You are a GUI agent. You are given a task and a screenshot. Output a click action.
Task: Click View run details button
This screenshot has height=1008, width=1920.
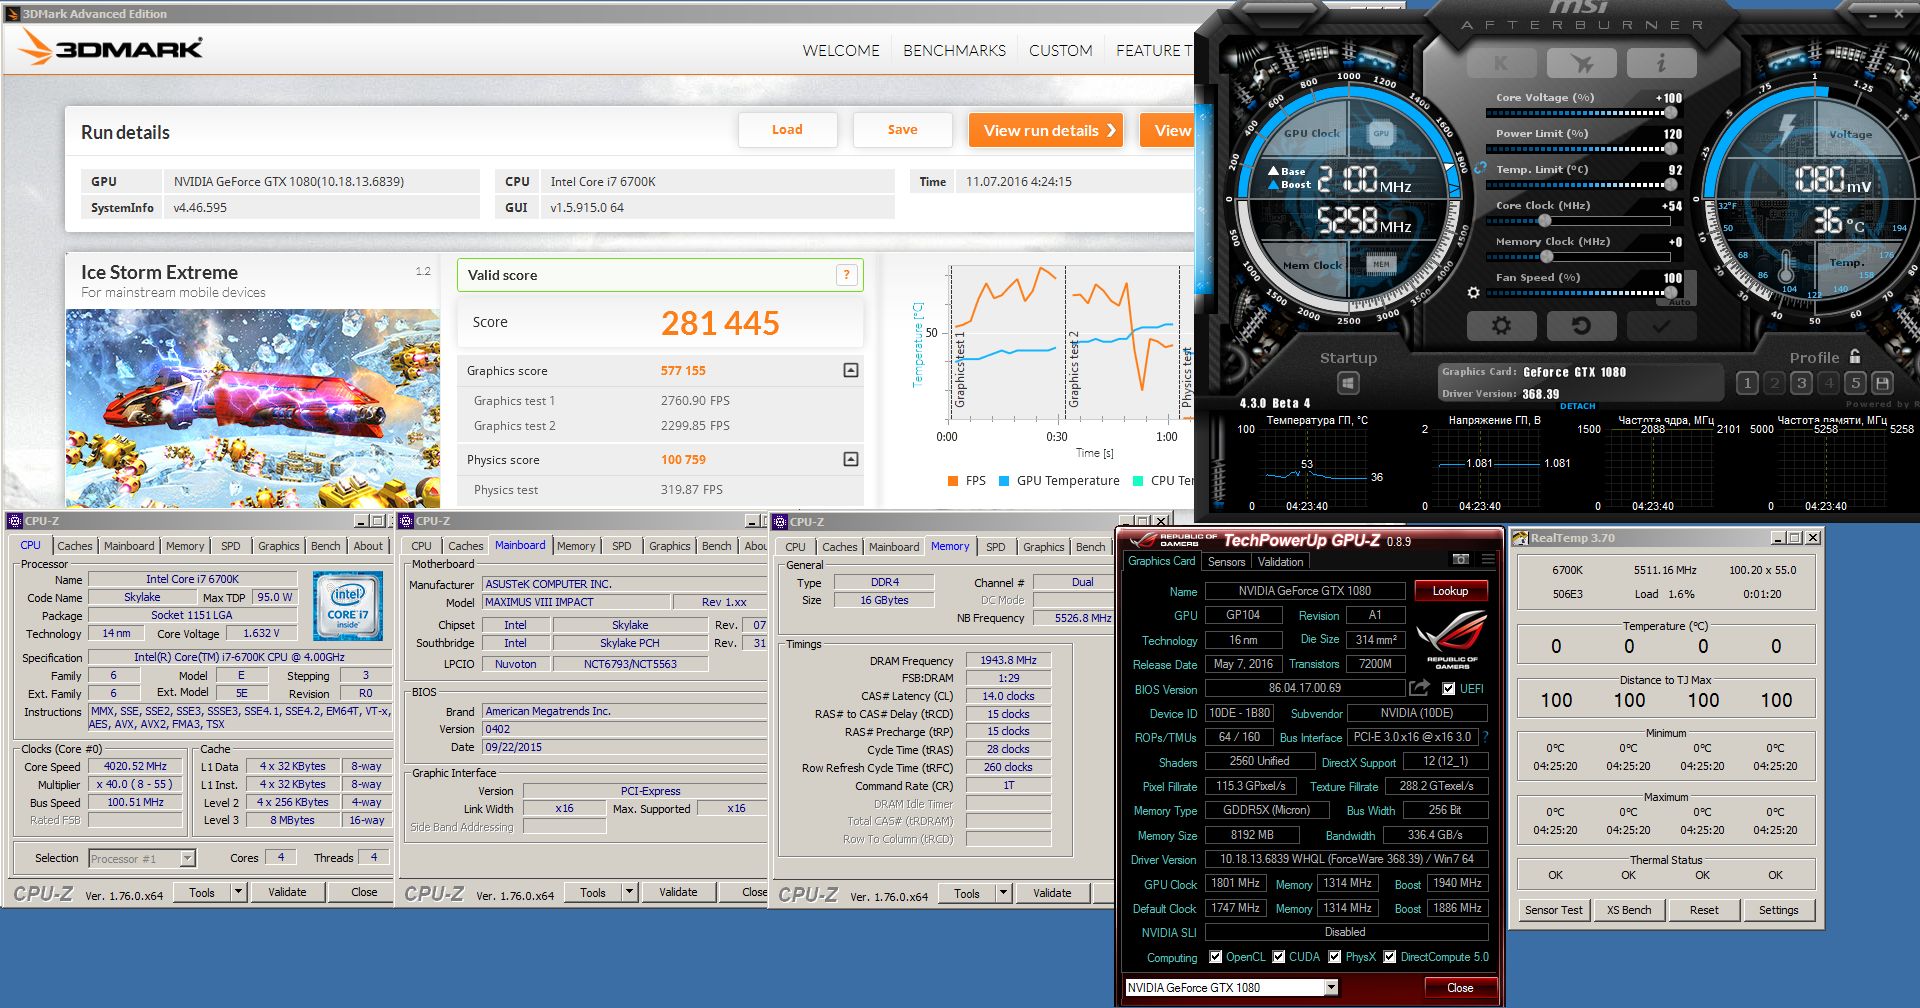[1045, 130]
